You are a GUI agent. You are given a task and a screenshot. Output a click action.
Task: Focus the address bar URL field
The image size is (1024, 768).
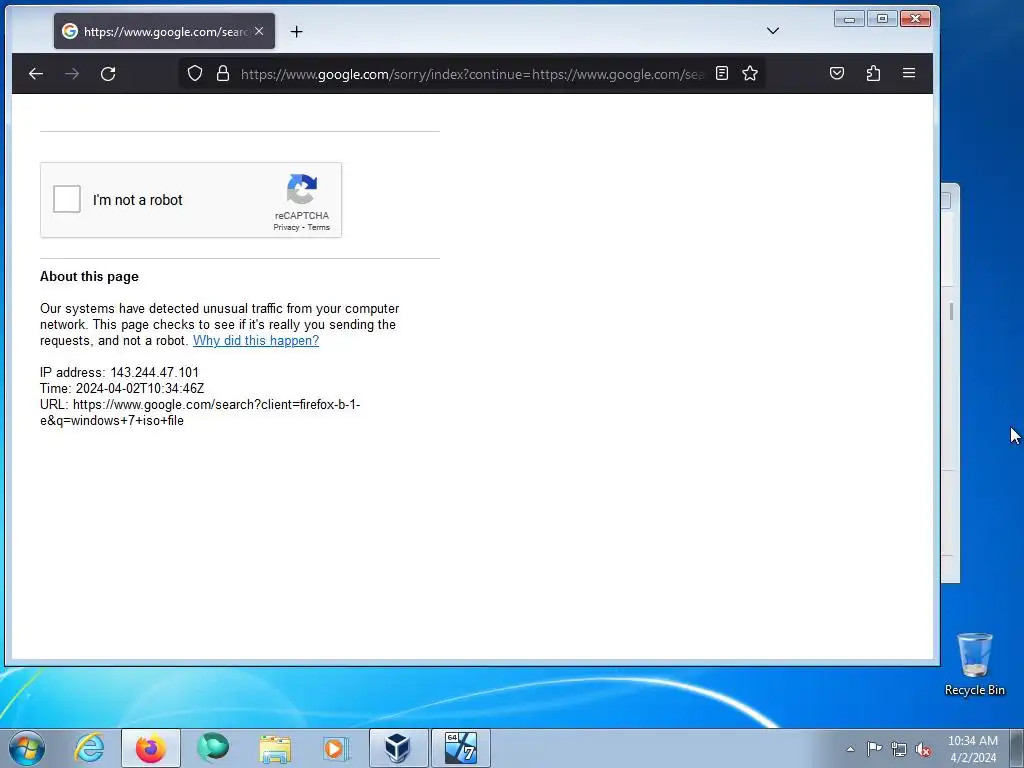(x=472, y=74)
